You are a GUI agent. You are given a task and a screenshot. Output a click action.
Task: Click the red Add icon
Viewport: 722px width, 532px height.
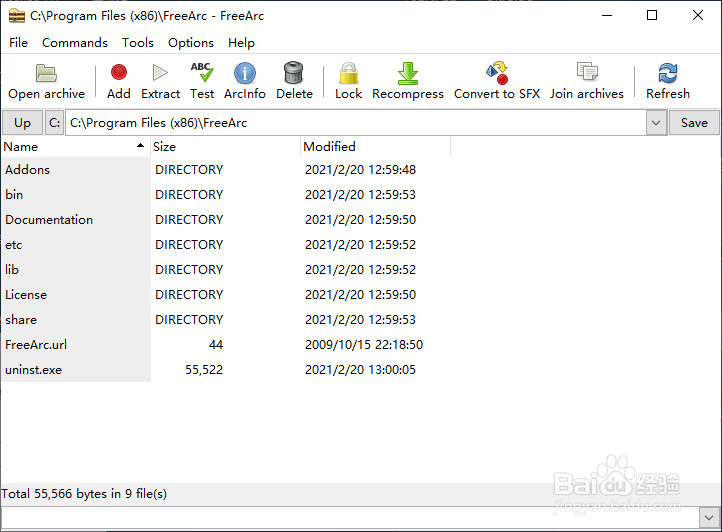click(119, 72)
